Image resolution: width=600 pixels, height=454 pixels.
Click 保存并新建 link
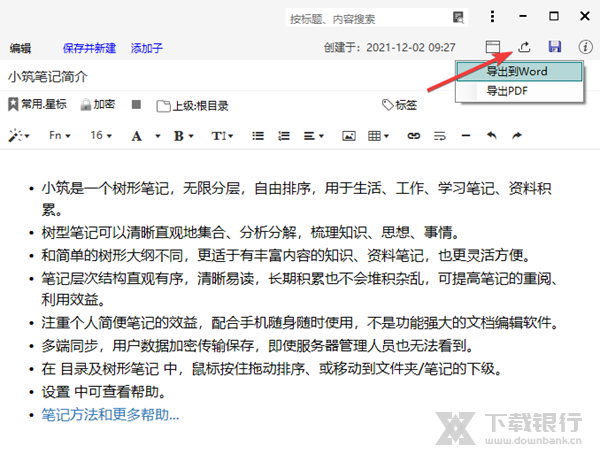(89, 48)
